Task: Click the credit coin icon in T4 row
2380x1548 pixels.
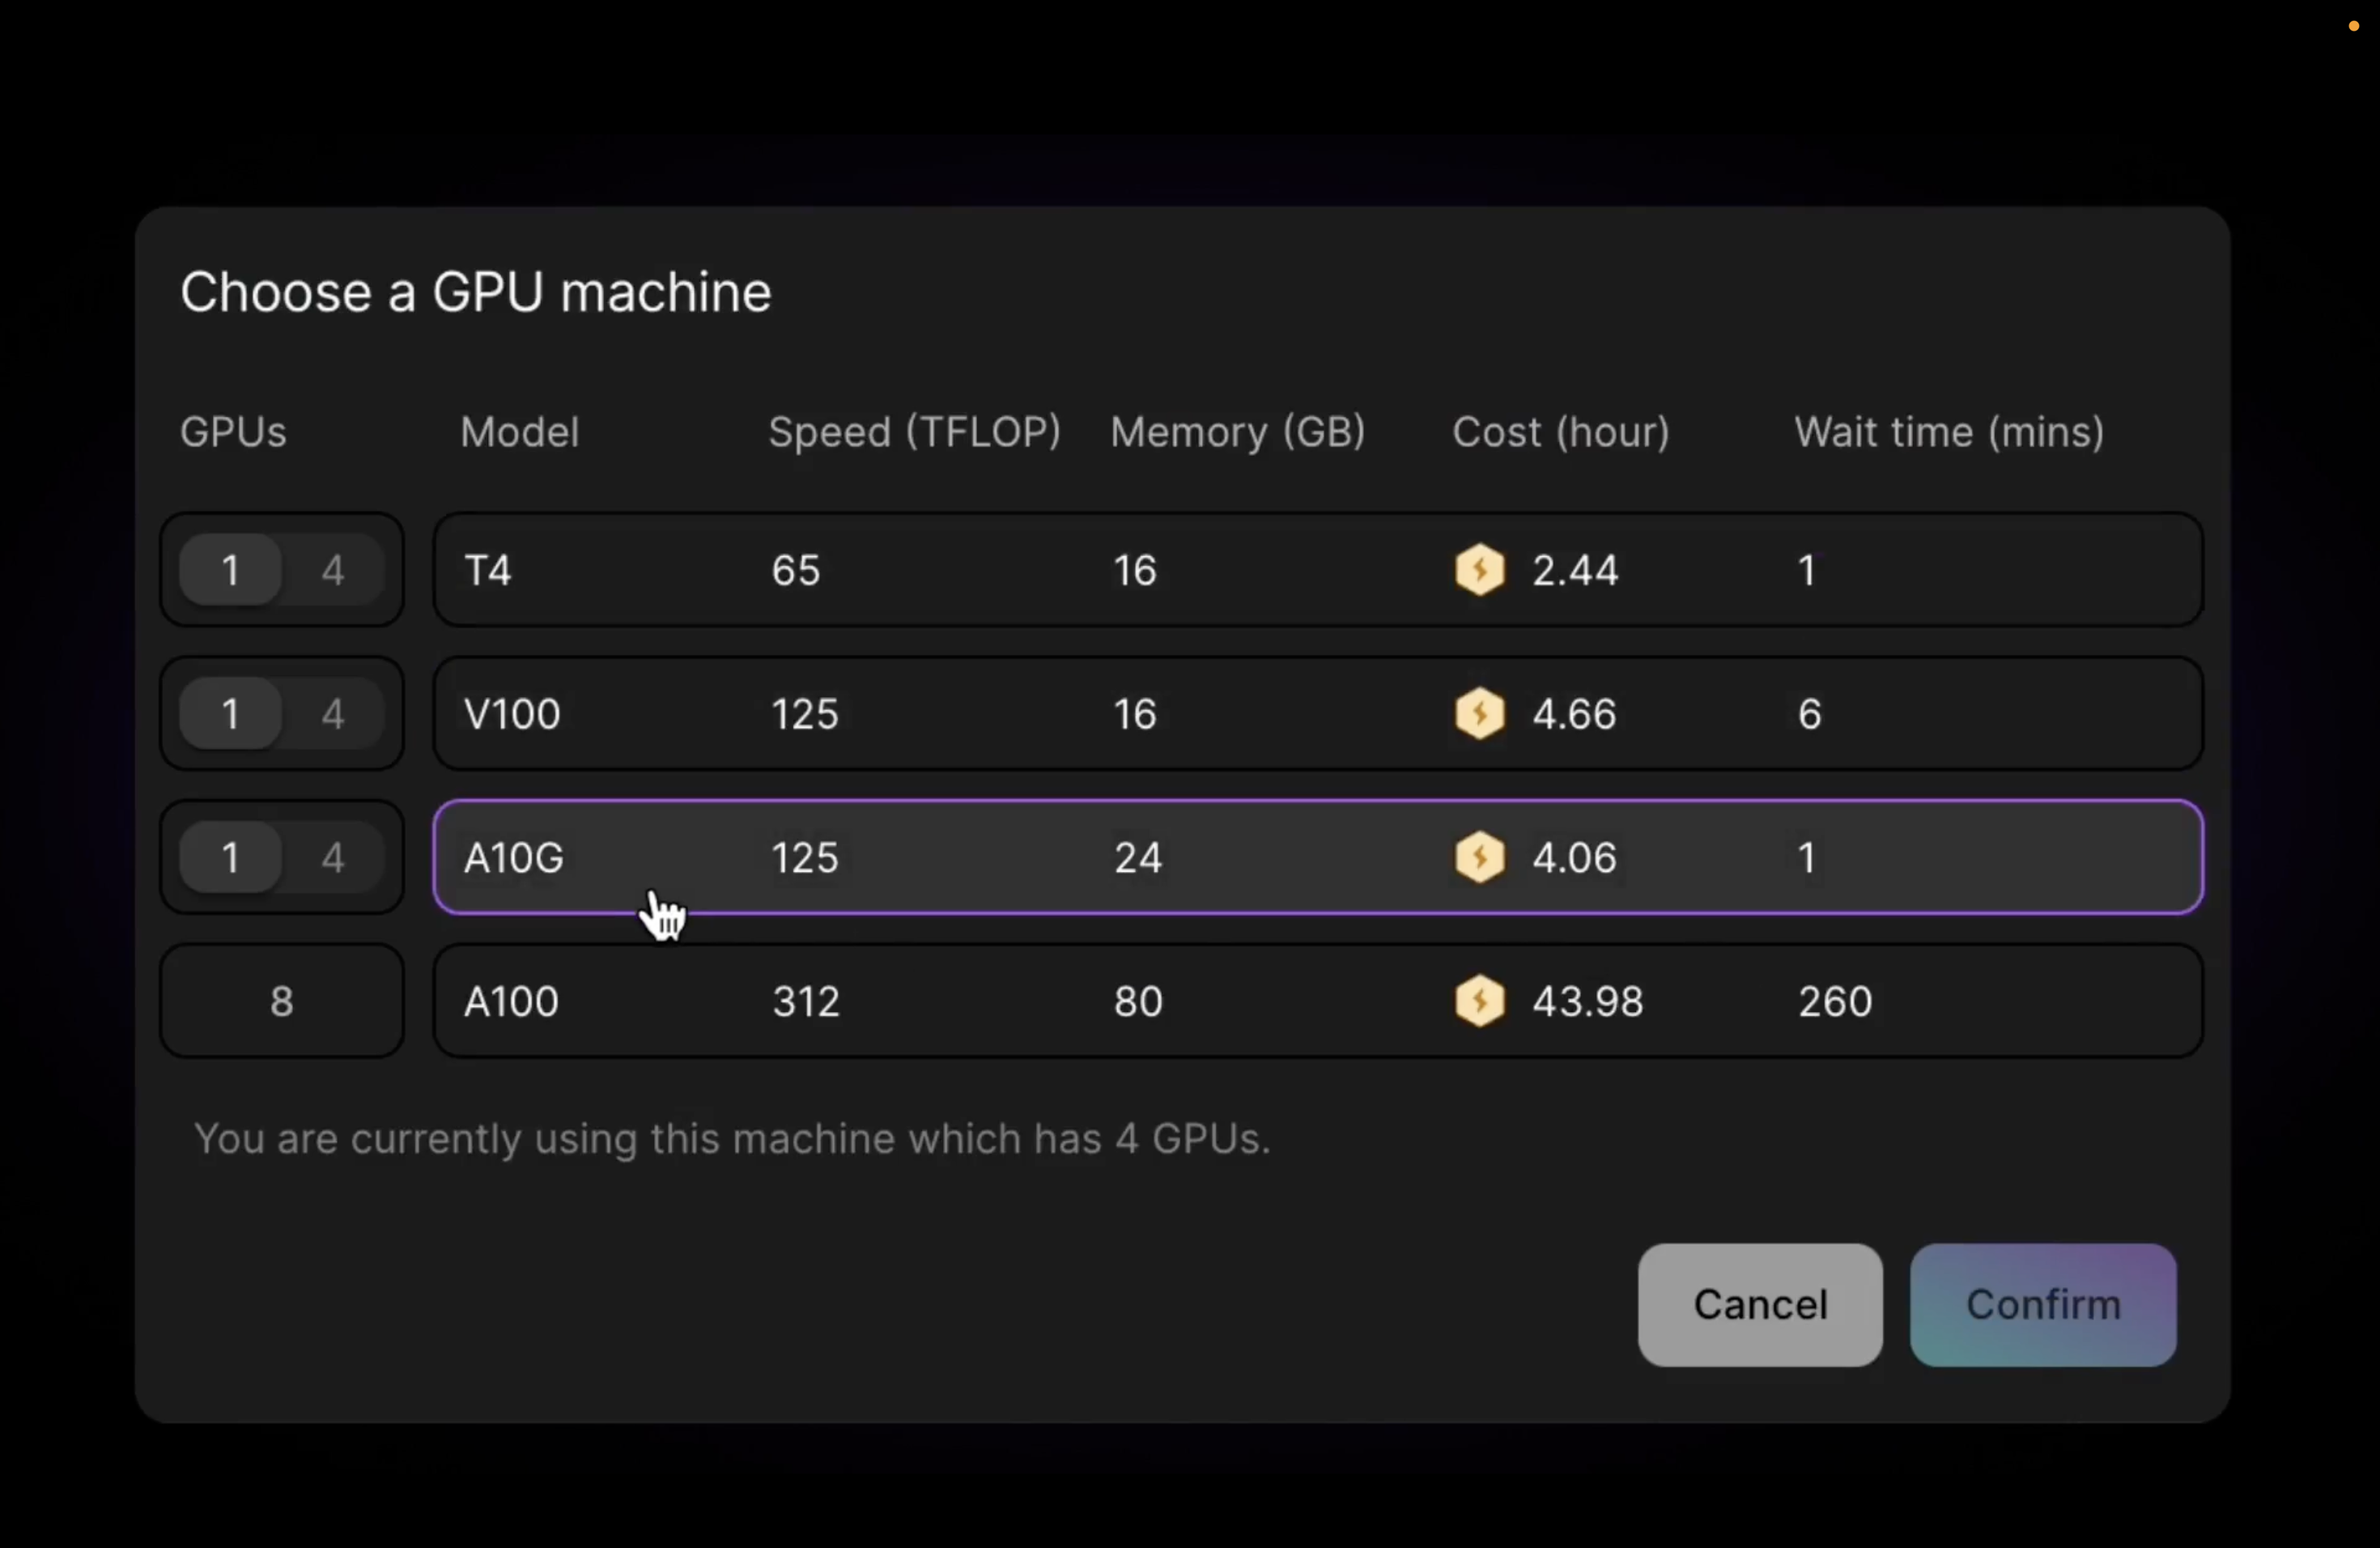Action: tap(1480, 570)
